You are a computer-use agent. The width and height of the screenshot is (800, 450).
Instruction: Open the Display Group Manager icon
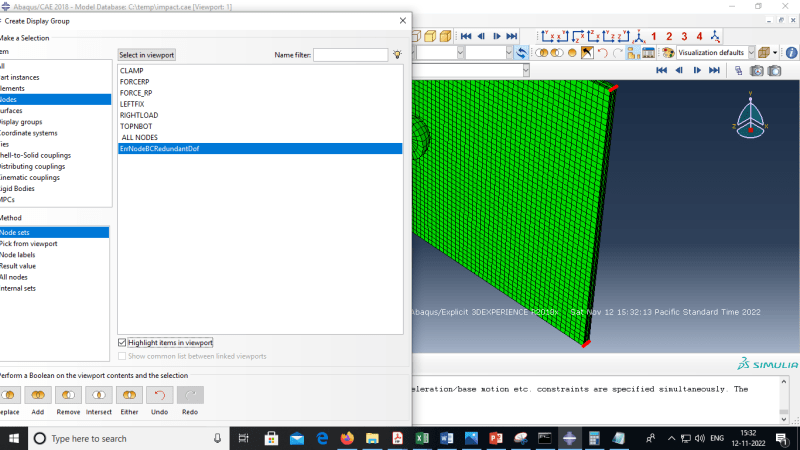(648, 53)
